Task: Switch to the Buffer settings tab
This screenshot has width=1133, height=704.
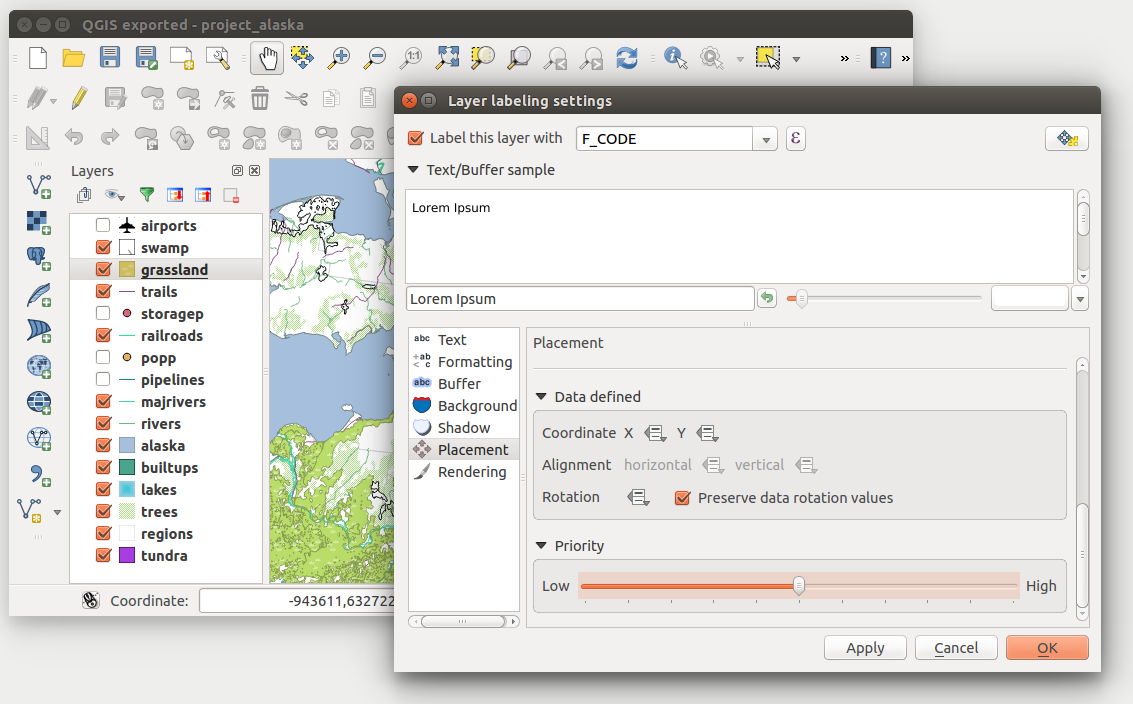Action: point(459,384)
